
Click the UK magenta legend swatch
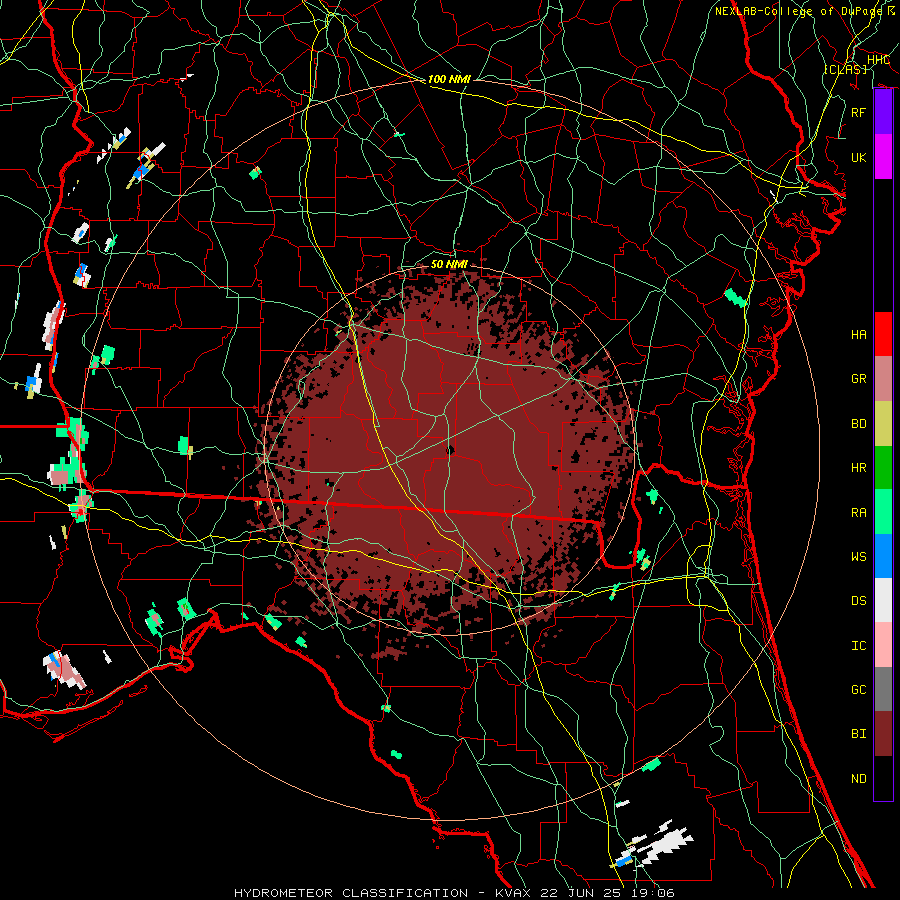(x=883, y=157)
